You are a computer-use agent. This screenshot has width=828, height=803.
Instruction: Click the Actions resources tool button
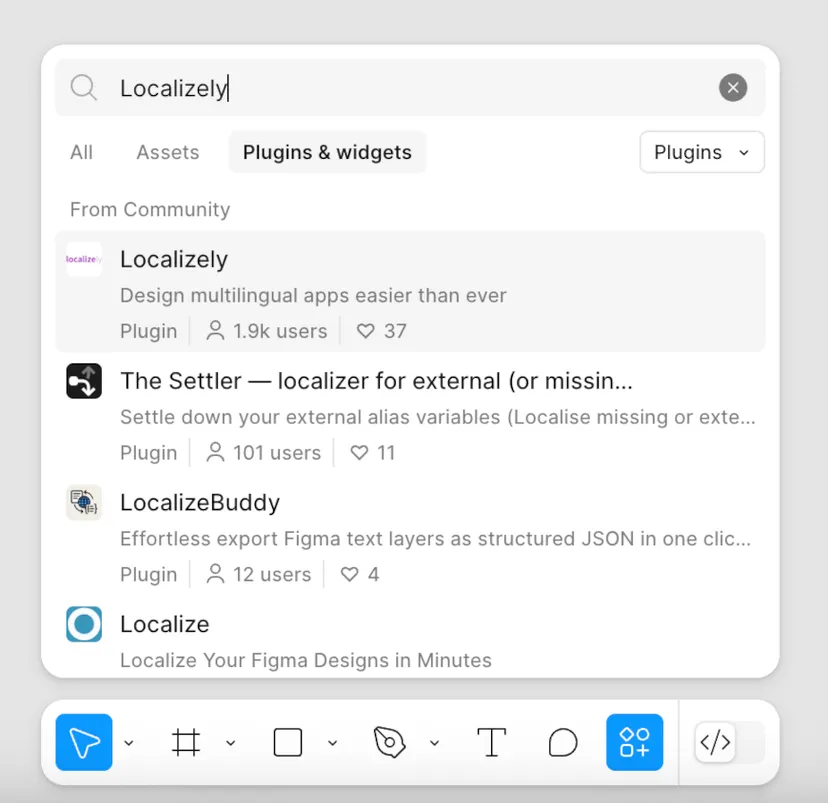(635, 742)
